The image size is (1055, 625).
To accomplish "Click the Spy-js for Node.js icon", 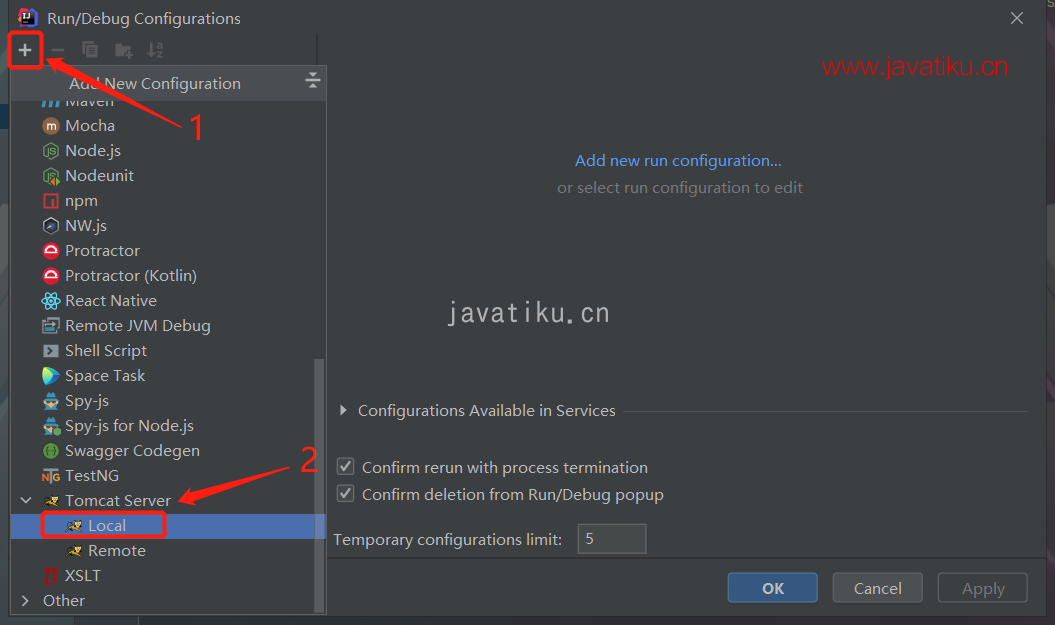I will click(51, 426).
